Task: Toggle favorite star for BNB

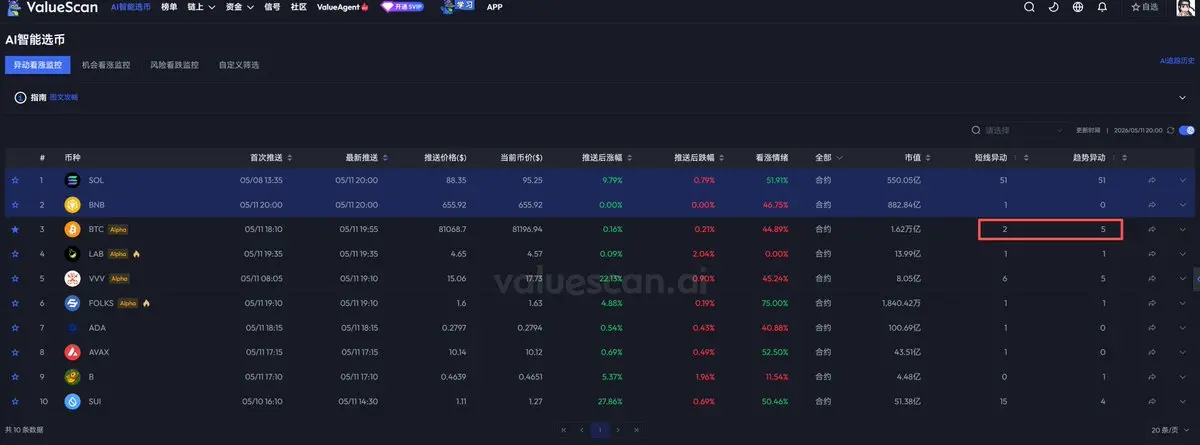Action: click(15, 204)
